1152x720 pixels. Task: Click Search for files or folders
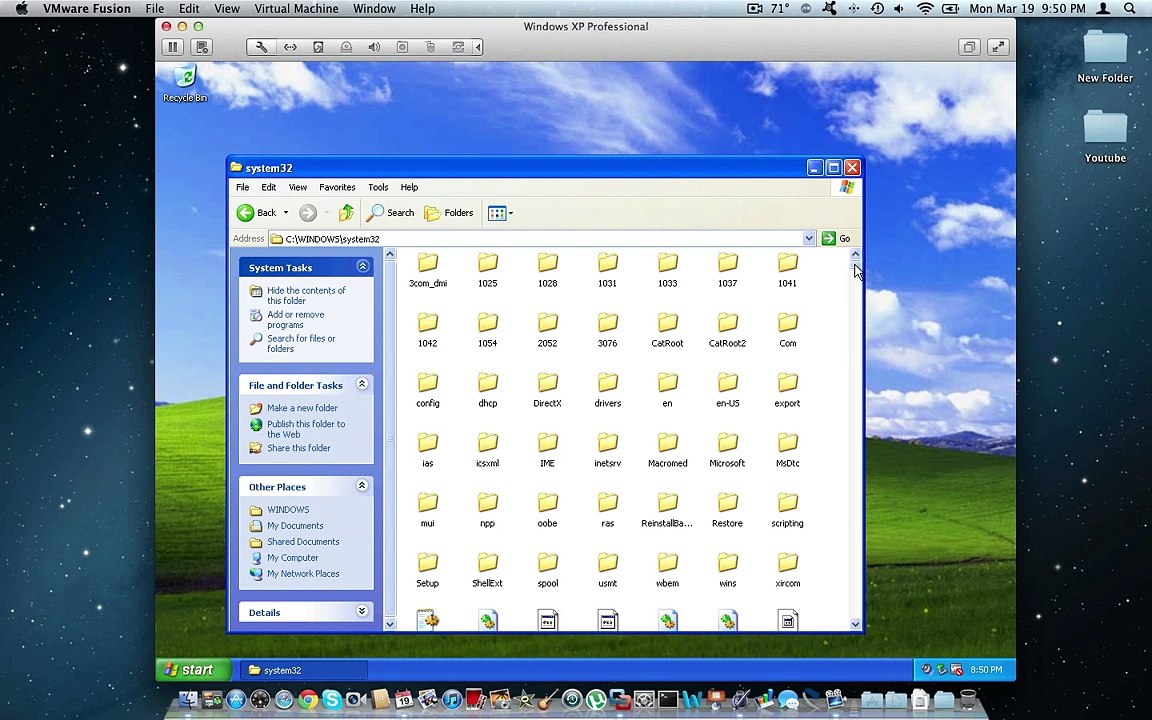coord(301,344)
